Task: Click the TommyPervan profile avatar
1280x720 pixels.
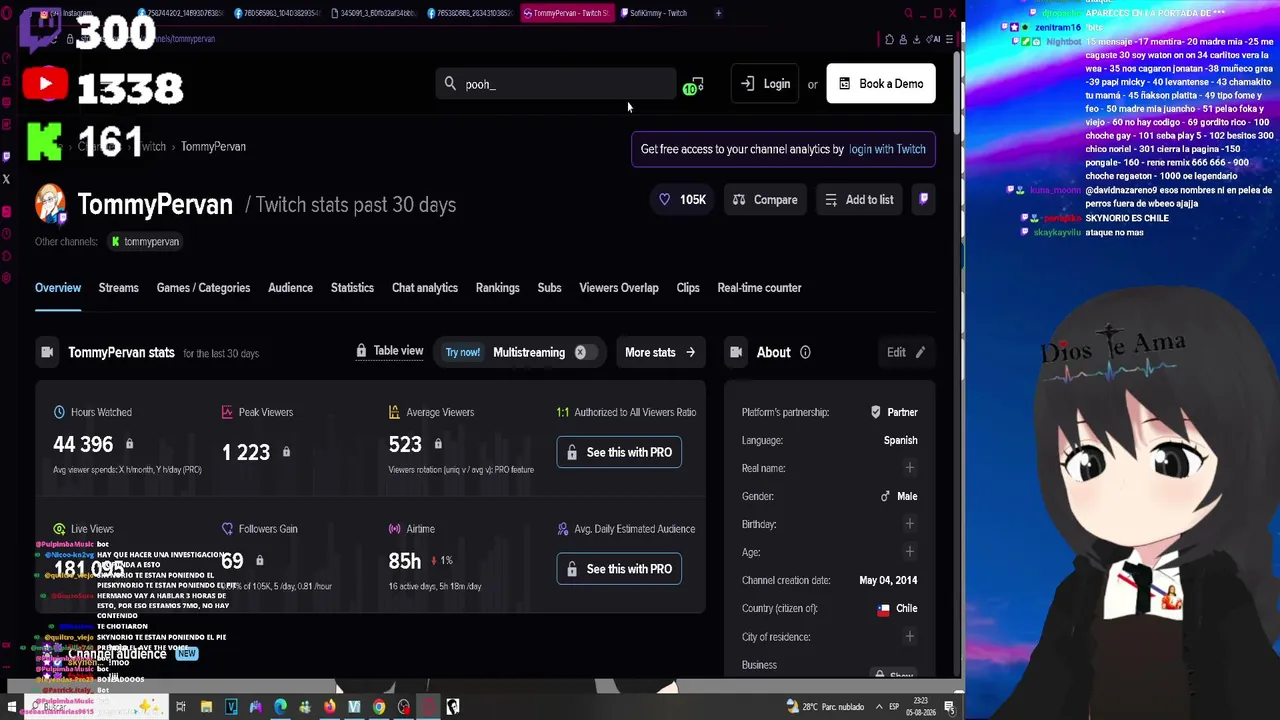Action: pos(50,204)
